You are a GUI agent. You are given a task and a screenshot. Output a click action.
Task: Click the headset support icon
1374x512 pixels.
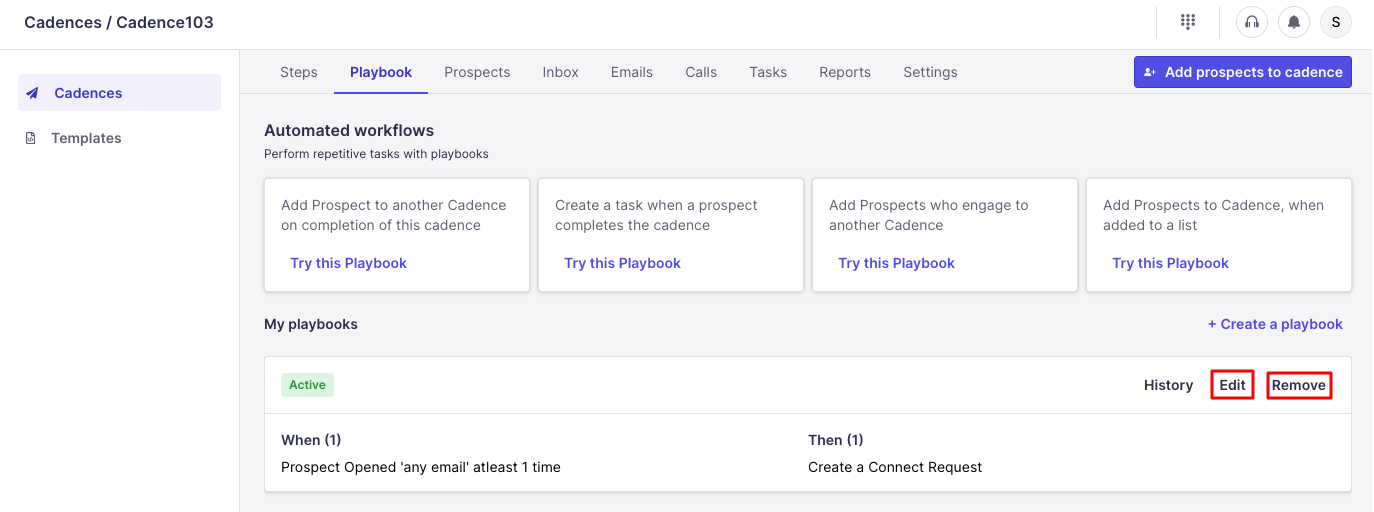pyautogui.click(x=1251, y=22)
